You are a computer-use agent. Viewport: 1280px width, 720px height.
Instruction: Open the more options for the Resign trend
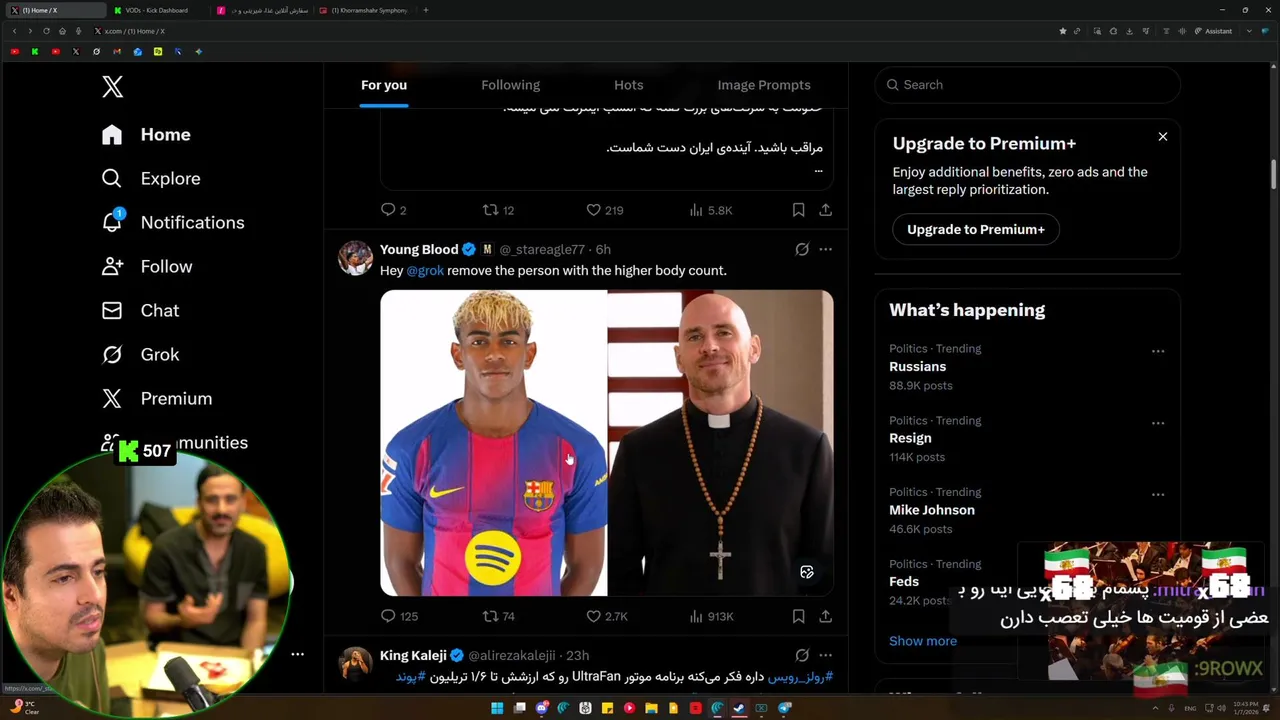click(x=1158, y=423)
